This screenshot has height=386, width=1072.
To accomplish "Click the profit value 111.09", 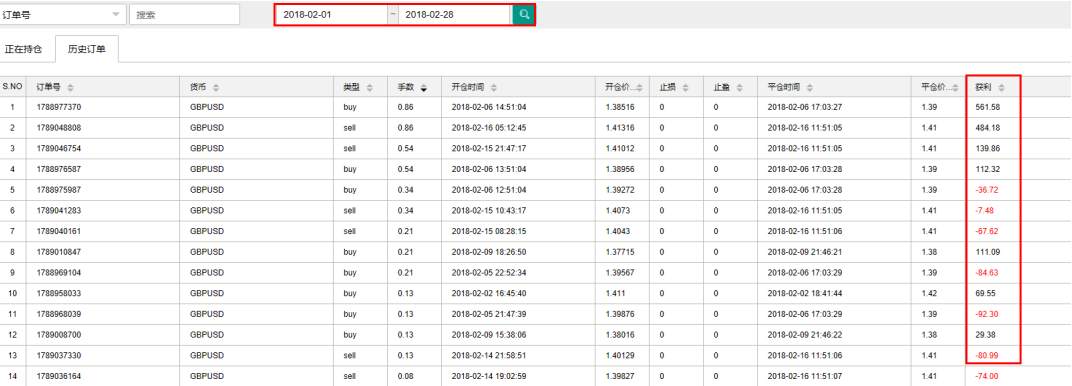I will point(988,252).
